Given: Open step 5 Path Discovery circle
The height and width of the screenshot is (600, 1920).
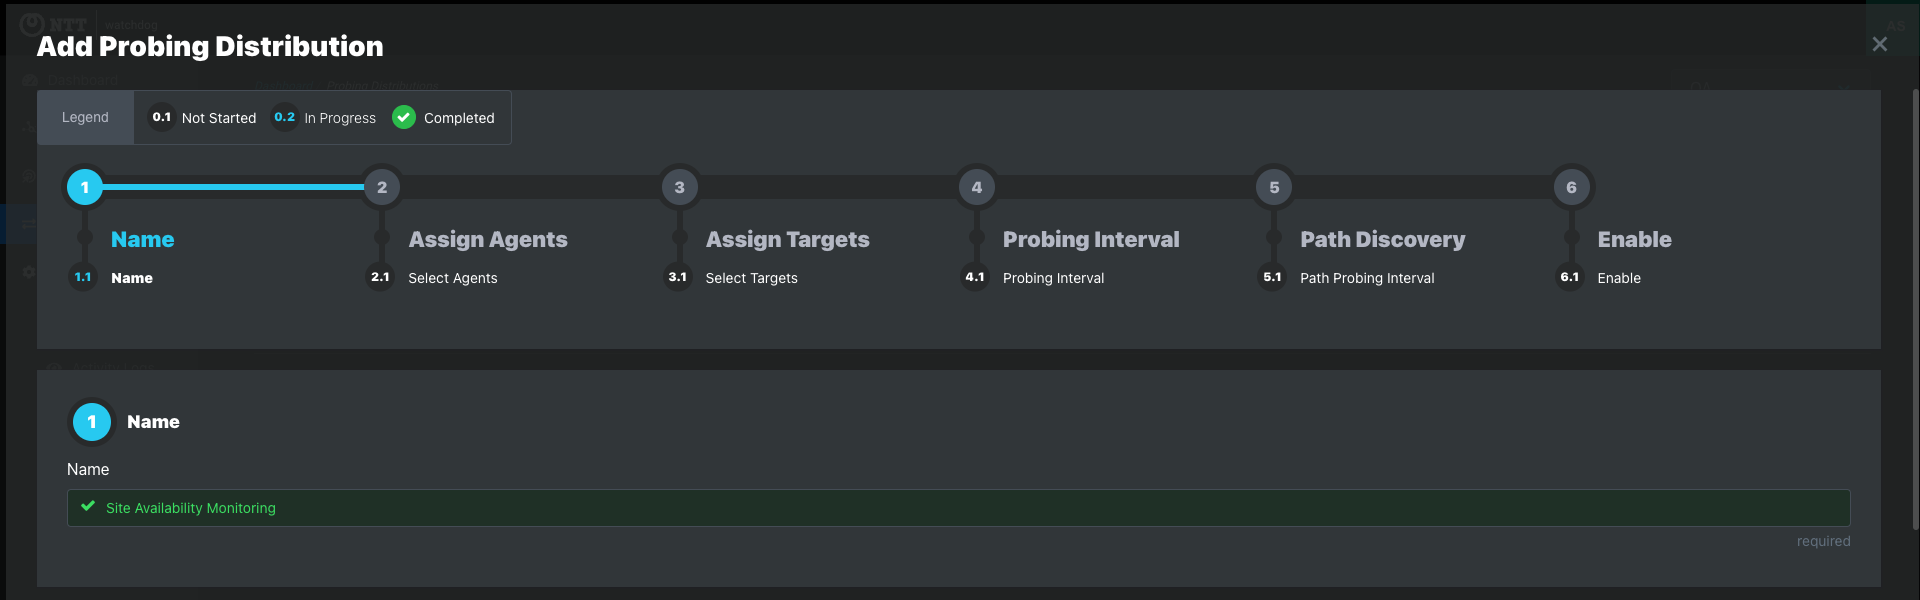Looking at the screenshot, I should tap(1274, 187).
